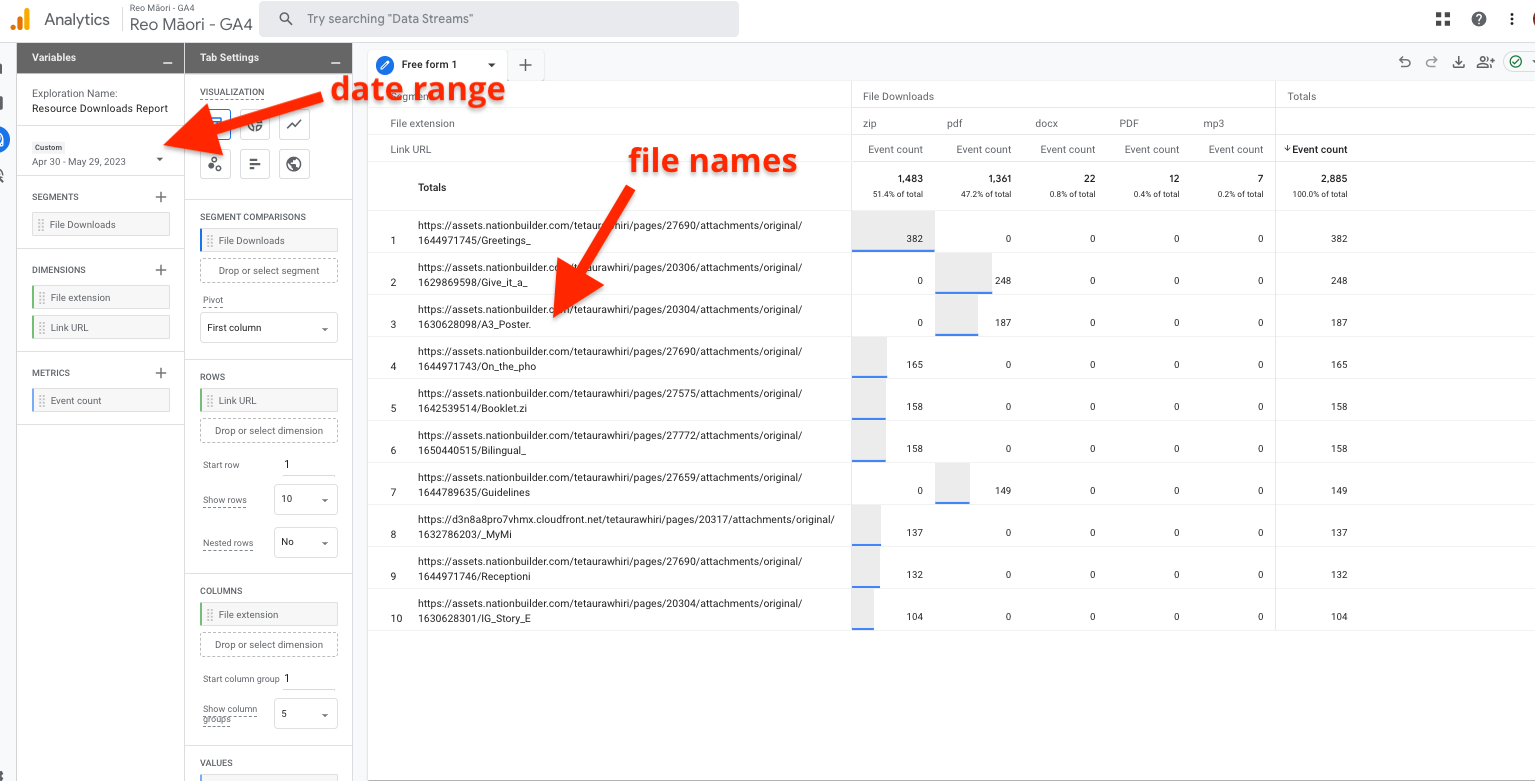Add a new dimension
This screenshot has height=781, width=1535.
(161, 270)
